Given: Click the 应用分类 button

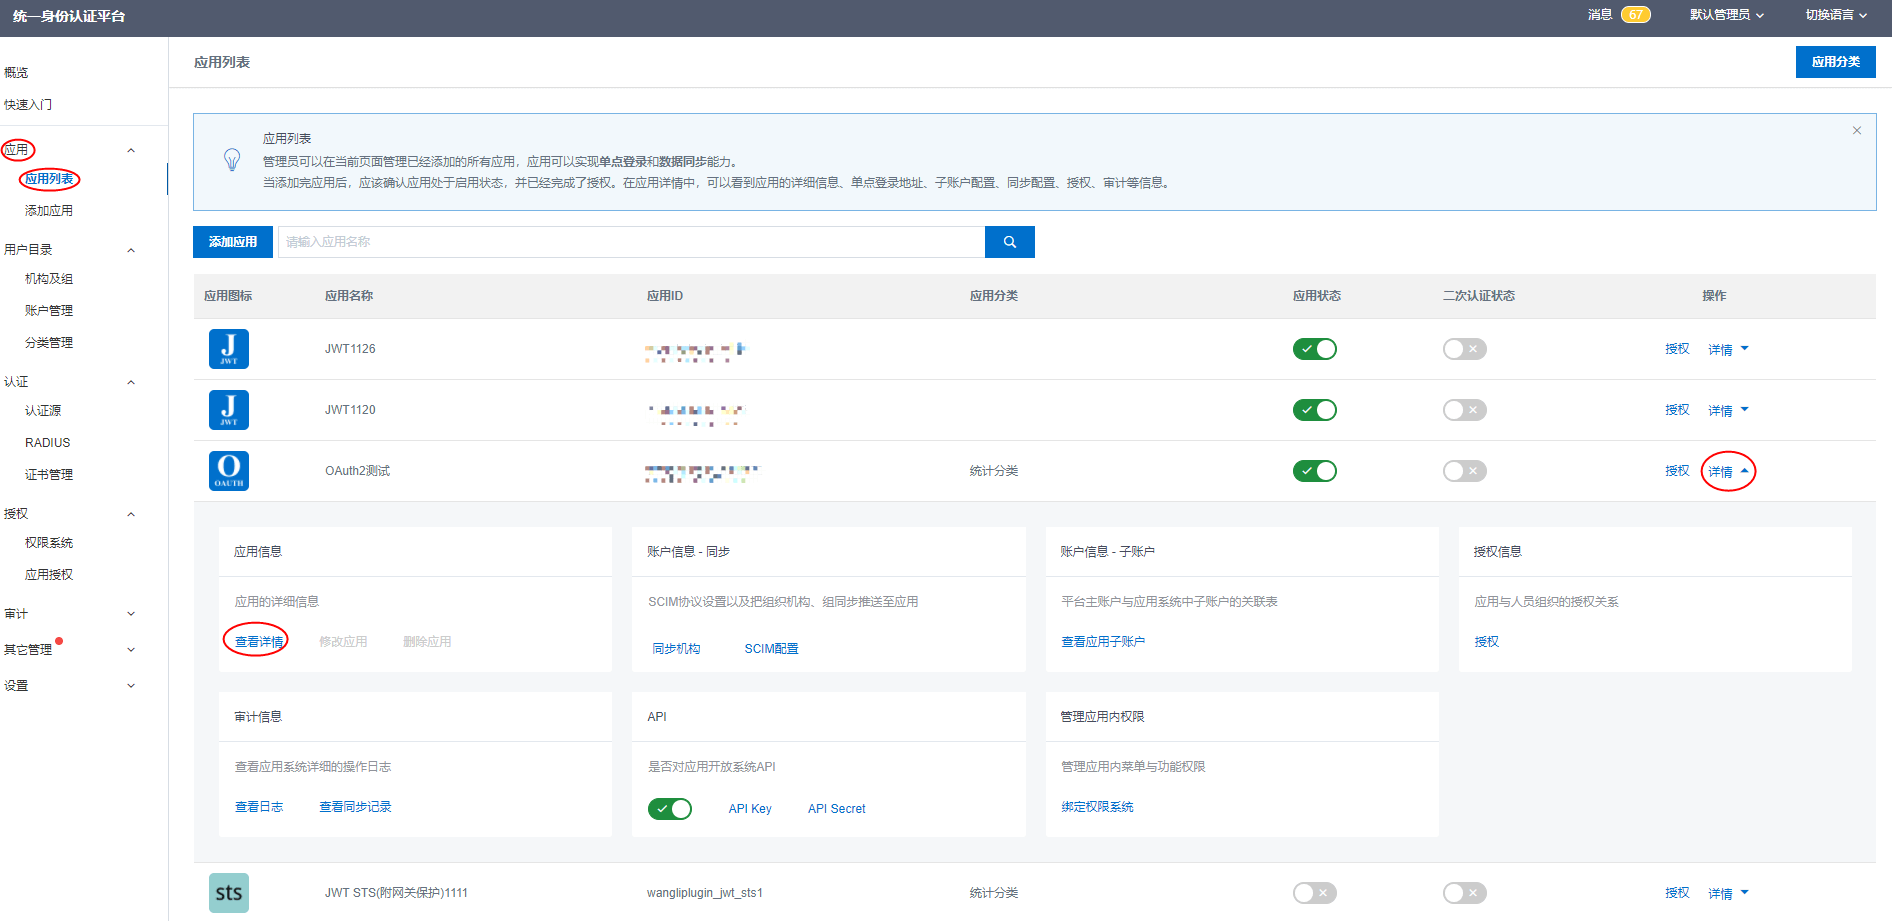Looking at the screenshot, I should pyautogui.click(x=1835, y=62).
